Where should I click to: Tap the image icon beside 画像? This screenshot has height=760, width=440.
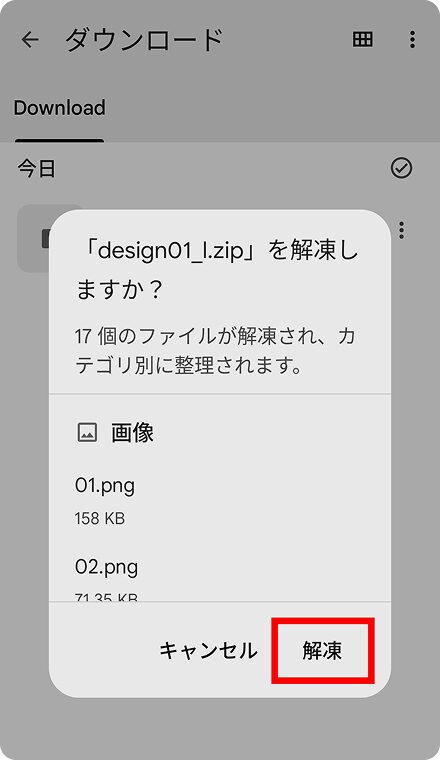click(x=87, y=432)
